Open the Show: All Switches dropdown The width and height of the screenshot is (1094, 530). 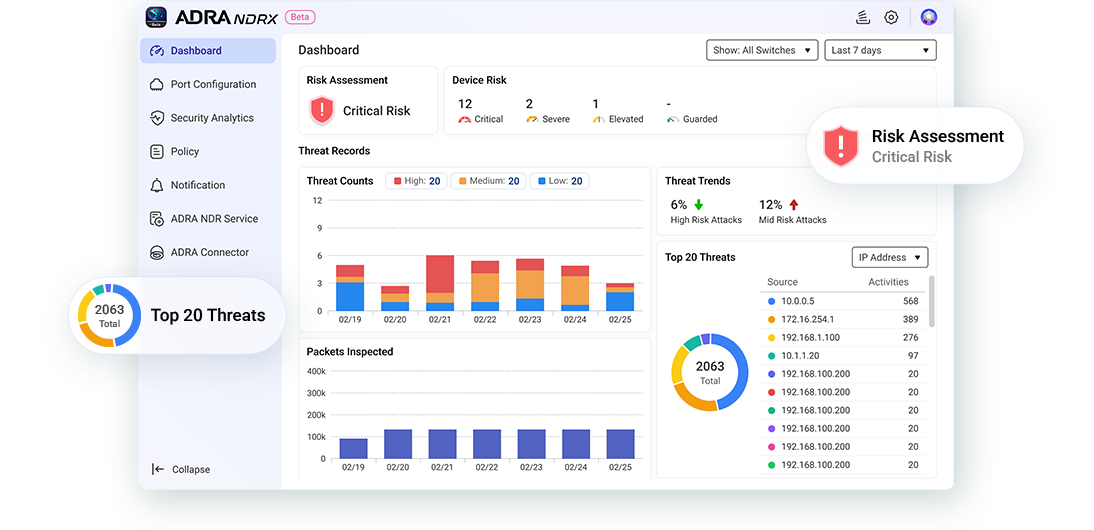762,50
